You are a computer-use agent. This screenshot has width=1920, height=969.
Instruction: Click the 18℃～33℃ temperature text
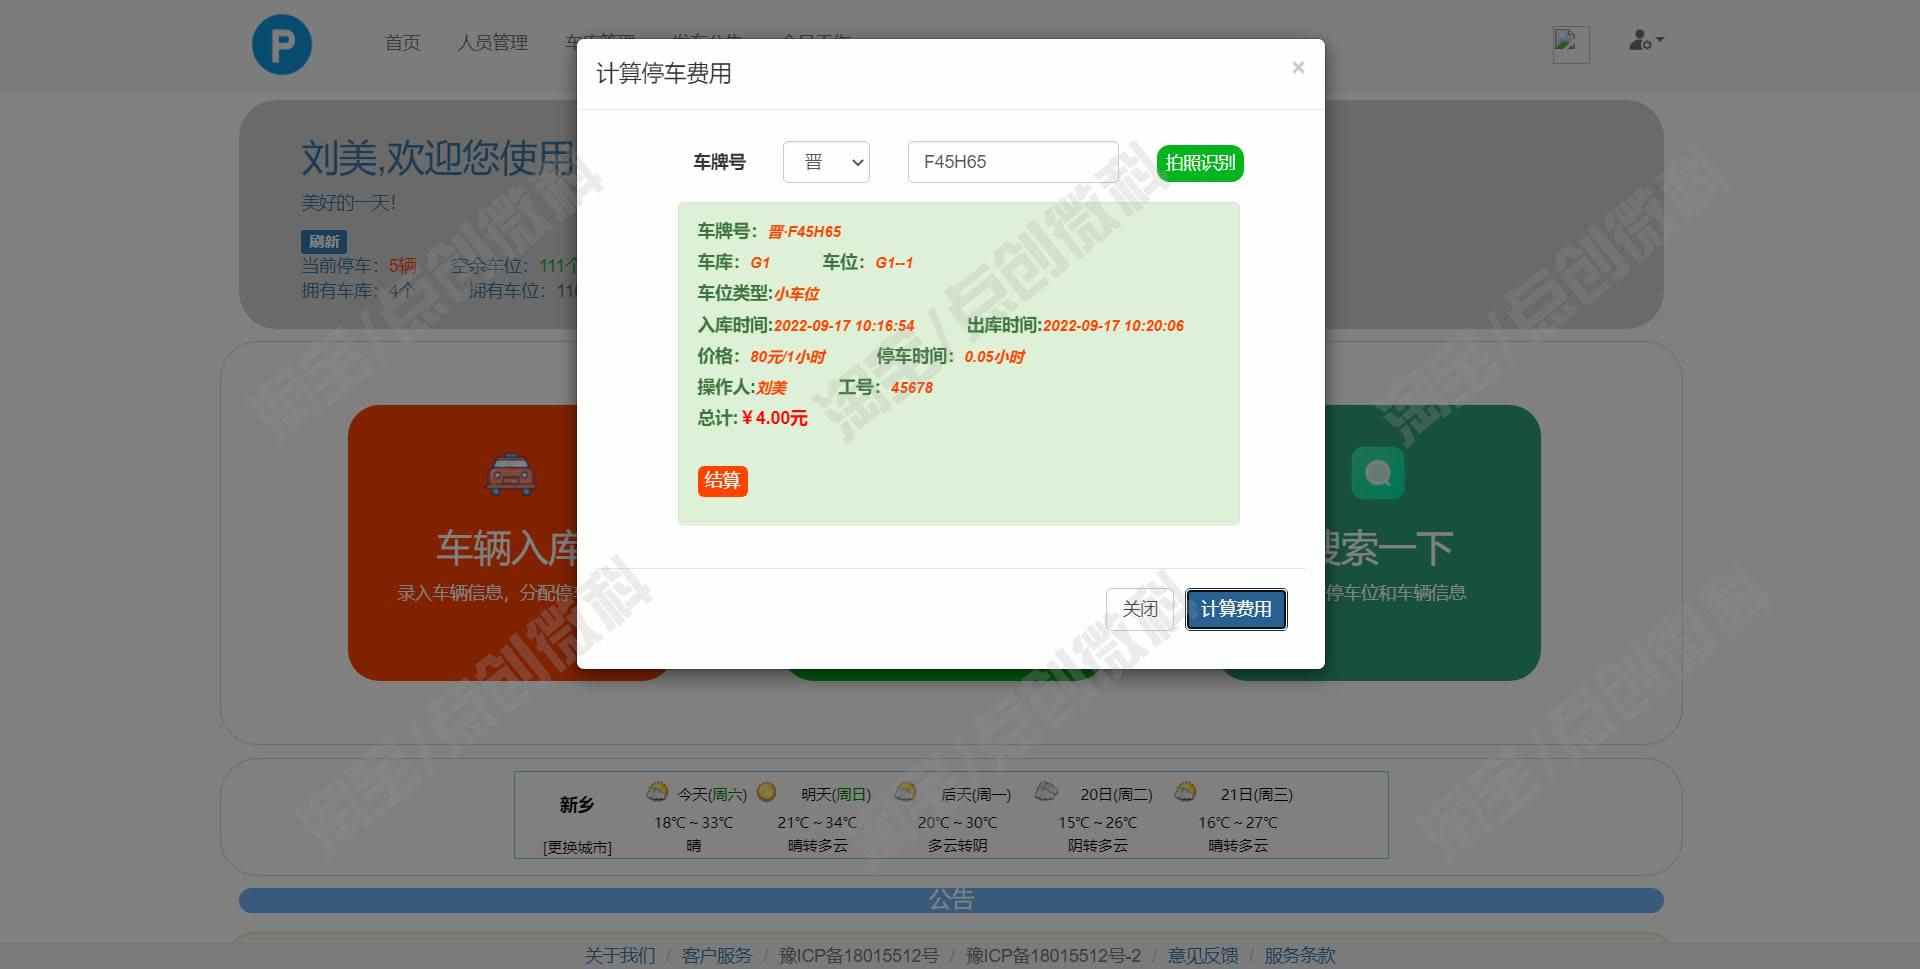pyautogui.click(x=694, y=823)
